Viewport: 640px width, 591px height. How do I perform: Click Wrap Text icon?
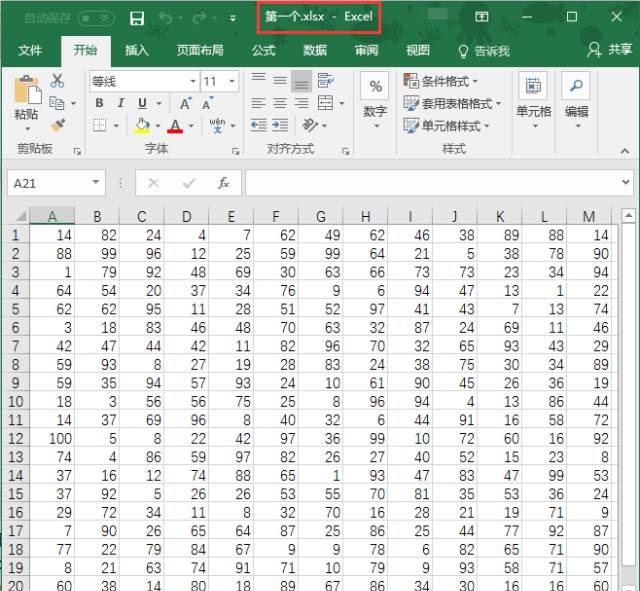(x=326, y=80)
